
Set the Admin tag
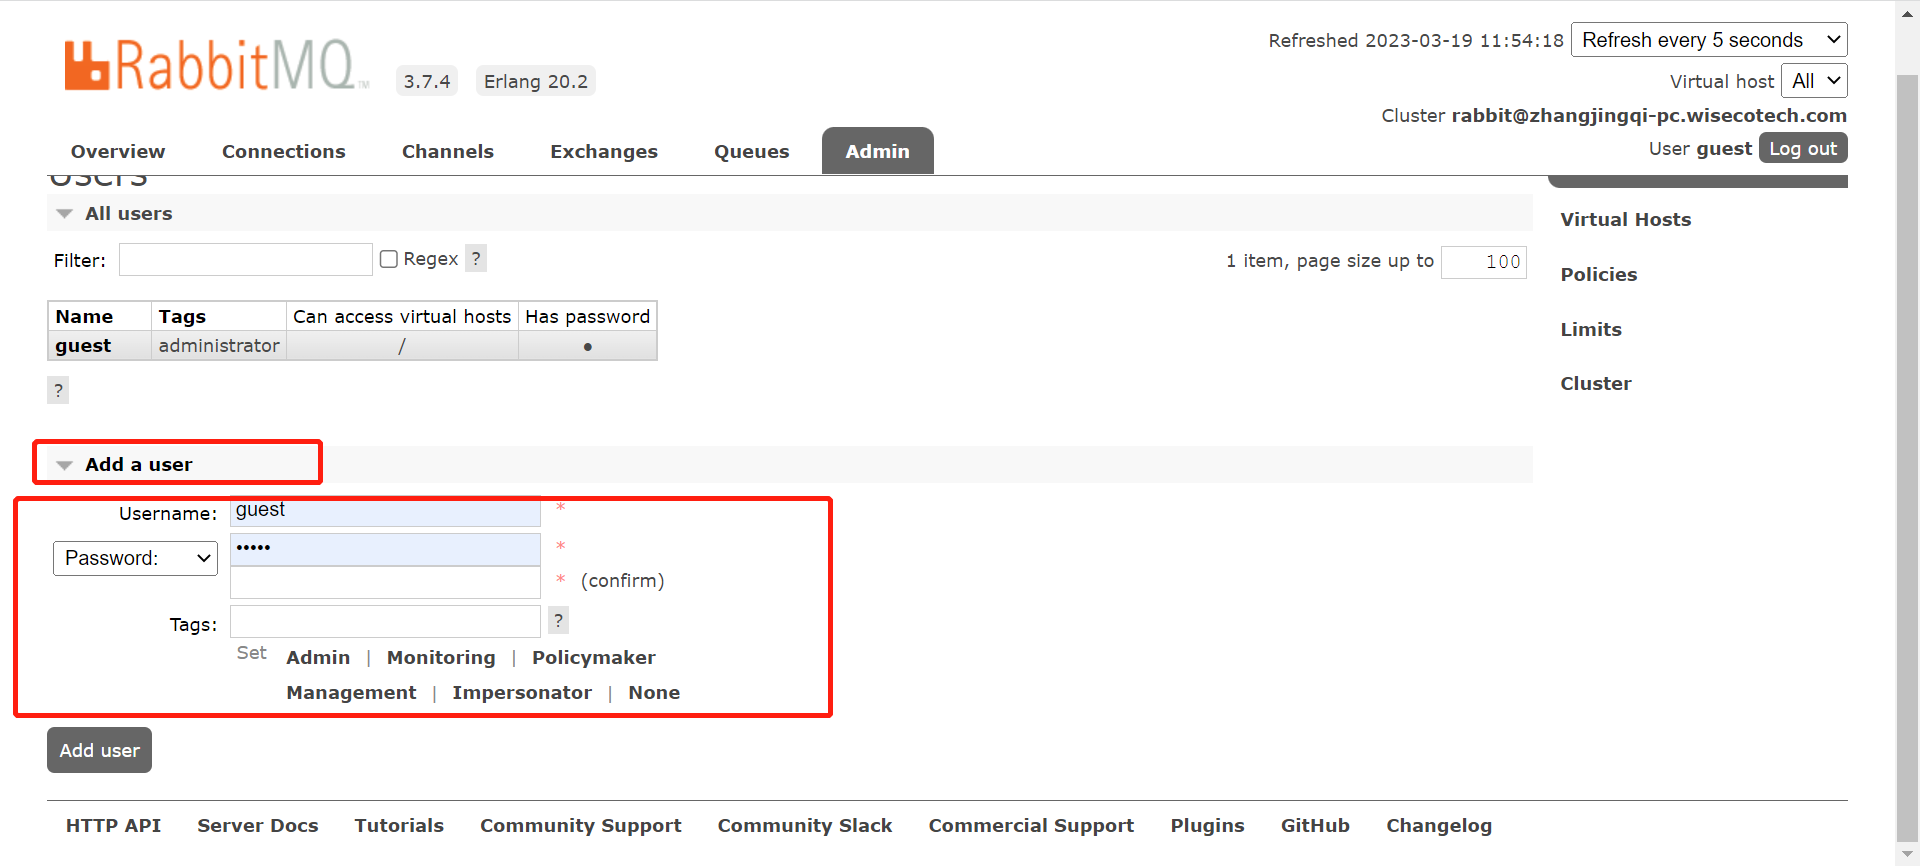click(x=318, y=658)
